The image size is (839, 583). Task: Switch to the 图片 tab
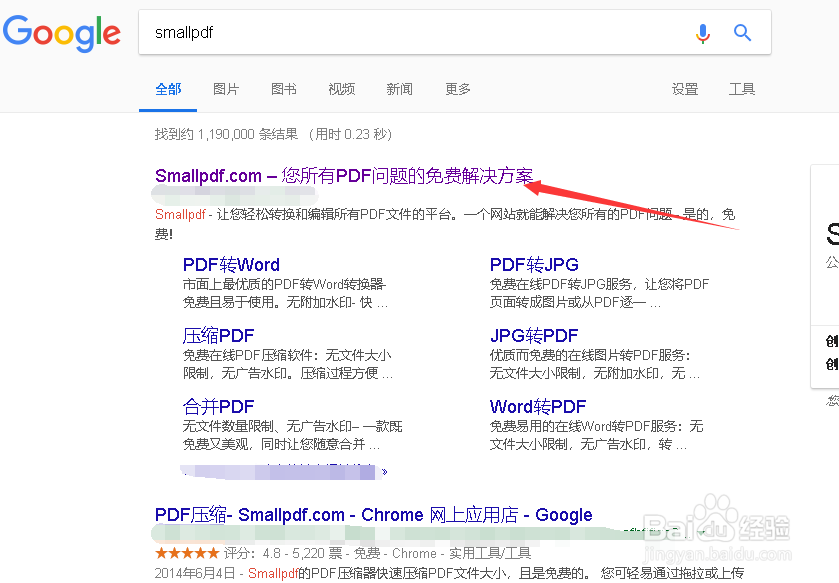[x=226, y=89]
